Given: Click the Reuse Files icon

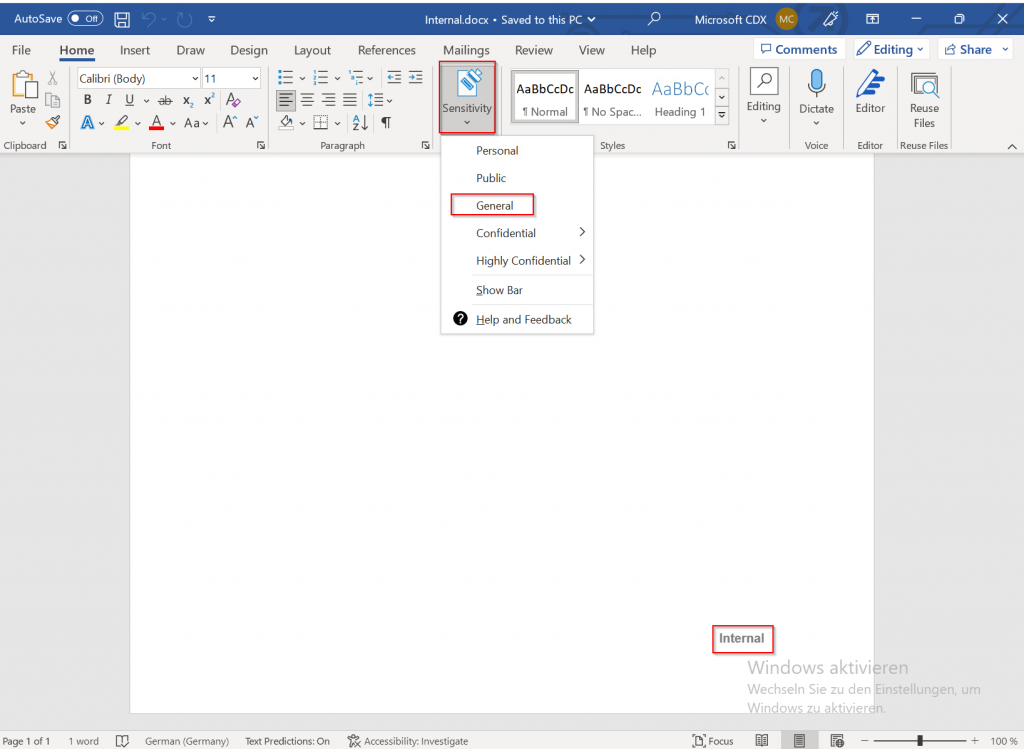Looking at the screenshot, I should click(x=924, y=86).
